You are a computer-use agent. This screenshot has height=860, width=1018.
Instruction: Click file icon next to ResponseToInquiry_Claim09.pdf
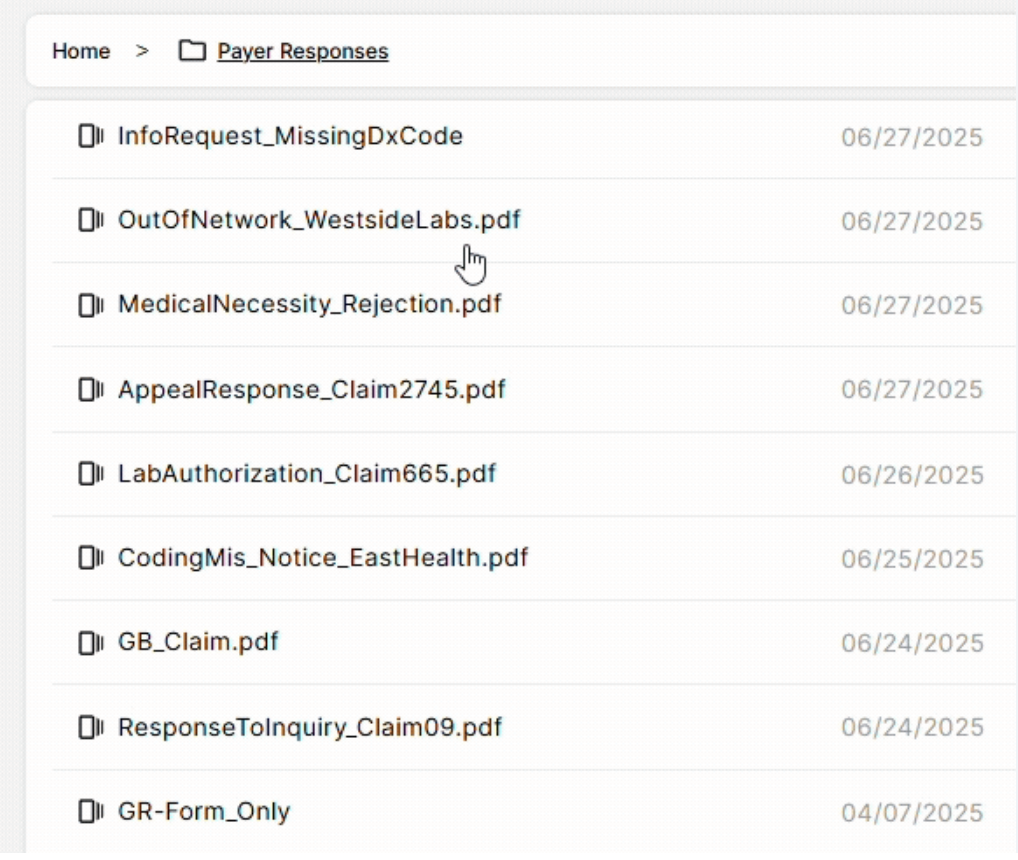91,727
